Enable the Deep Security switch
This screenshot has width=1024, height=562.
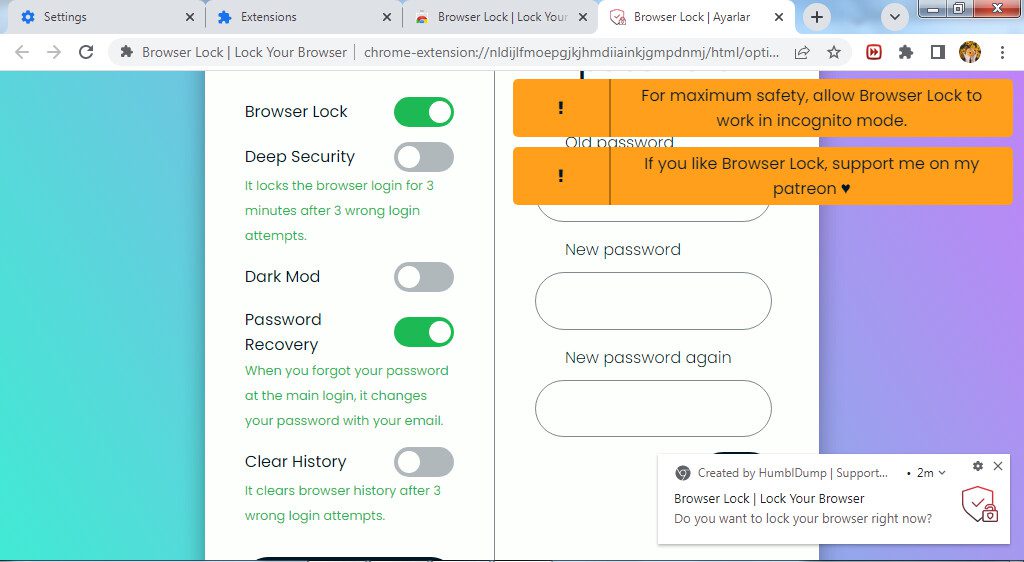[x=424, y=157]
